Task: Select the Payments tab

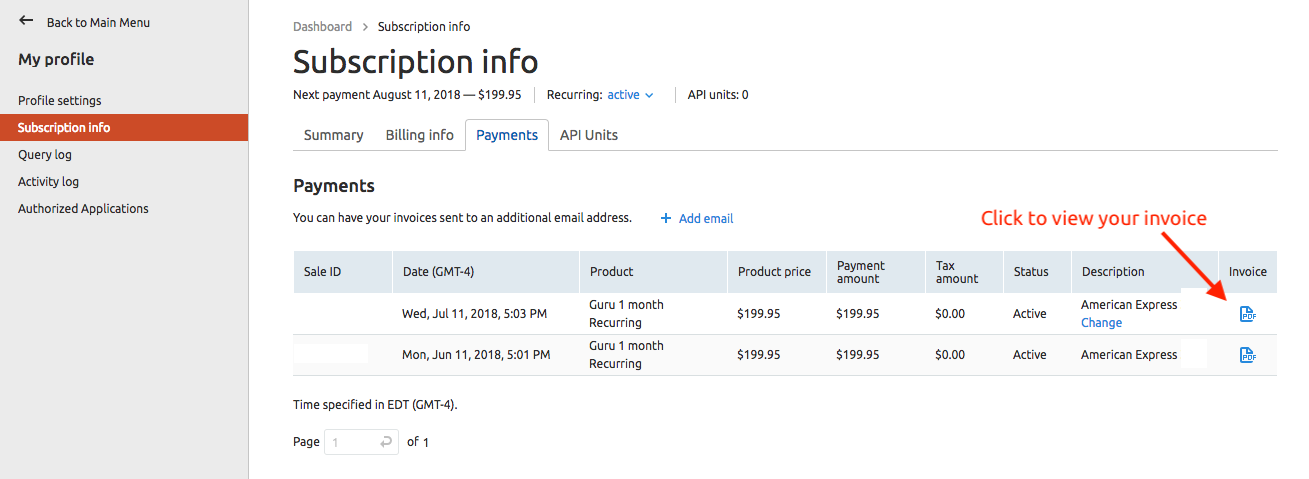Action: (x=507, y=135)
